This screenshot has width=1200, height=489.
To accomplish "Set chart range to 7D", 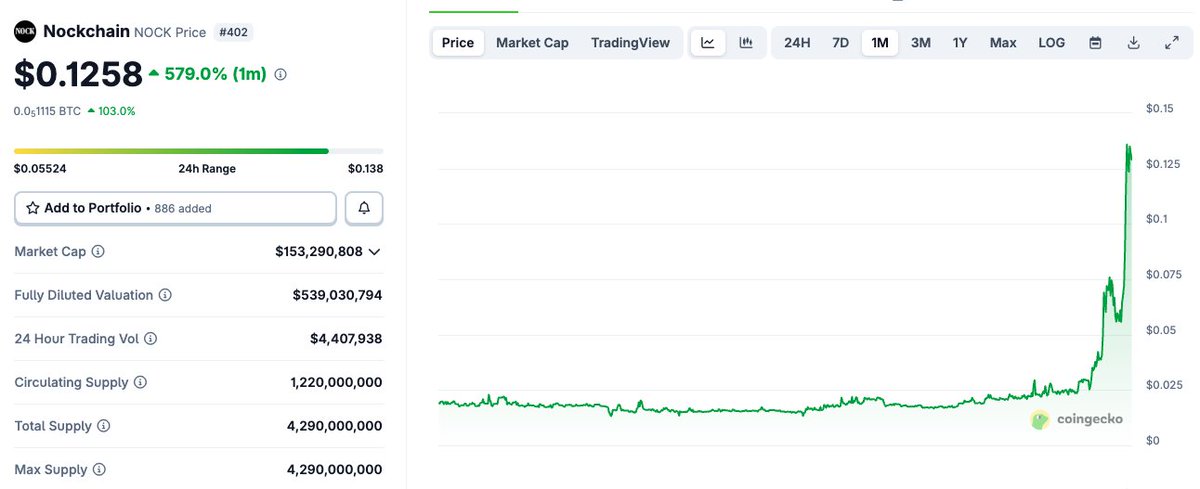I will pos(841,43).
